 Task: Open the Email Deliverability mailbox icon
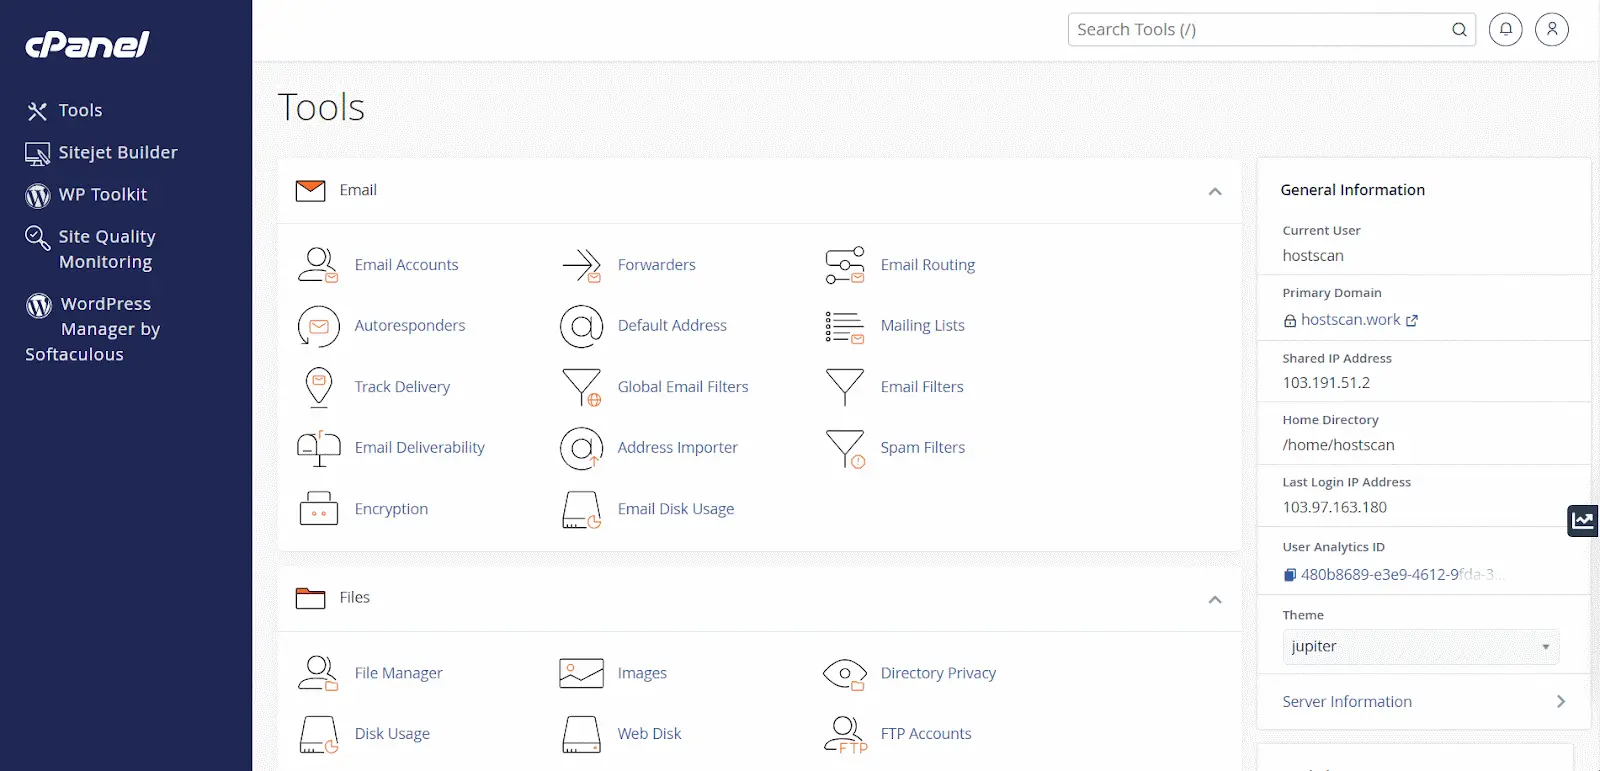[318, 448]
